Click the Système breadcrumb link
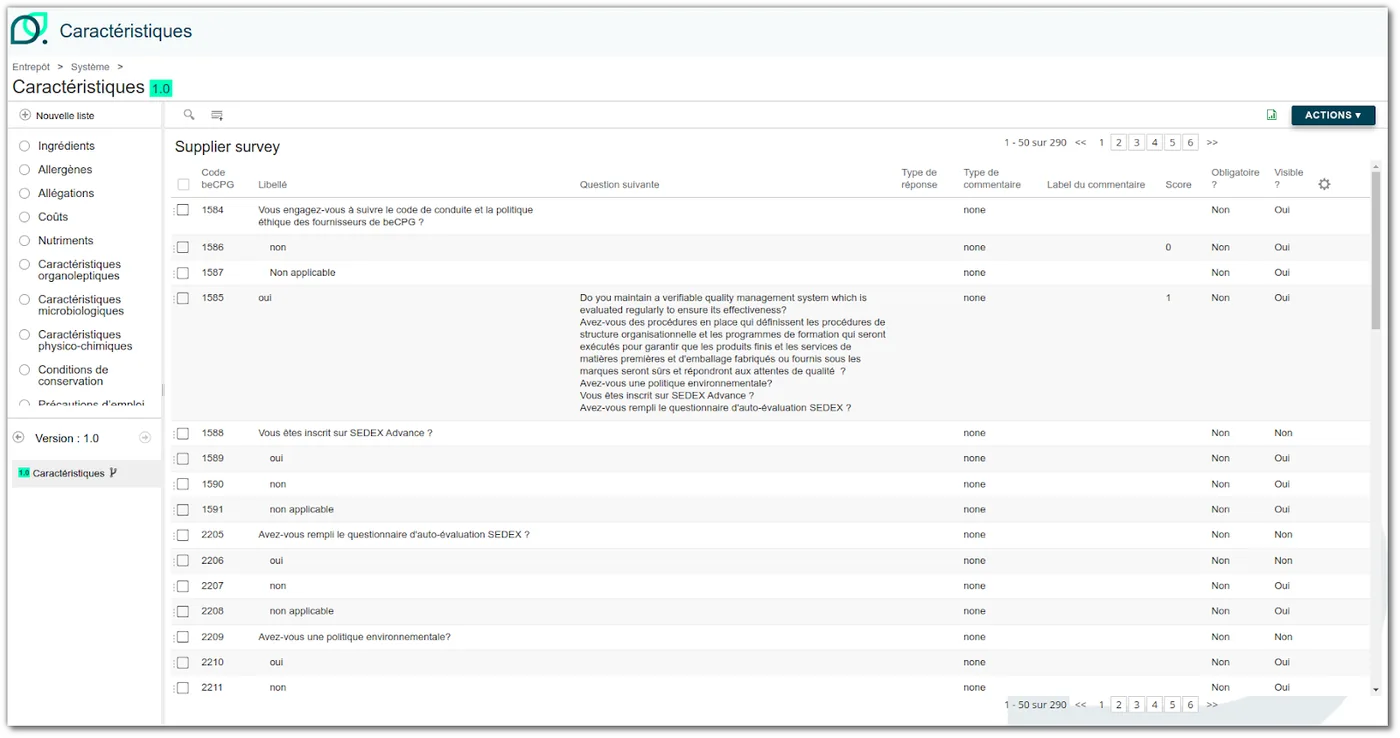This screenshot has width=1400, height=738. pyautogui.click(x=90, y=67)
